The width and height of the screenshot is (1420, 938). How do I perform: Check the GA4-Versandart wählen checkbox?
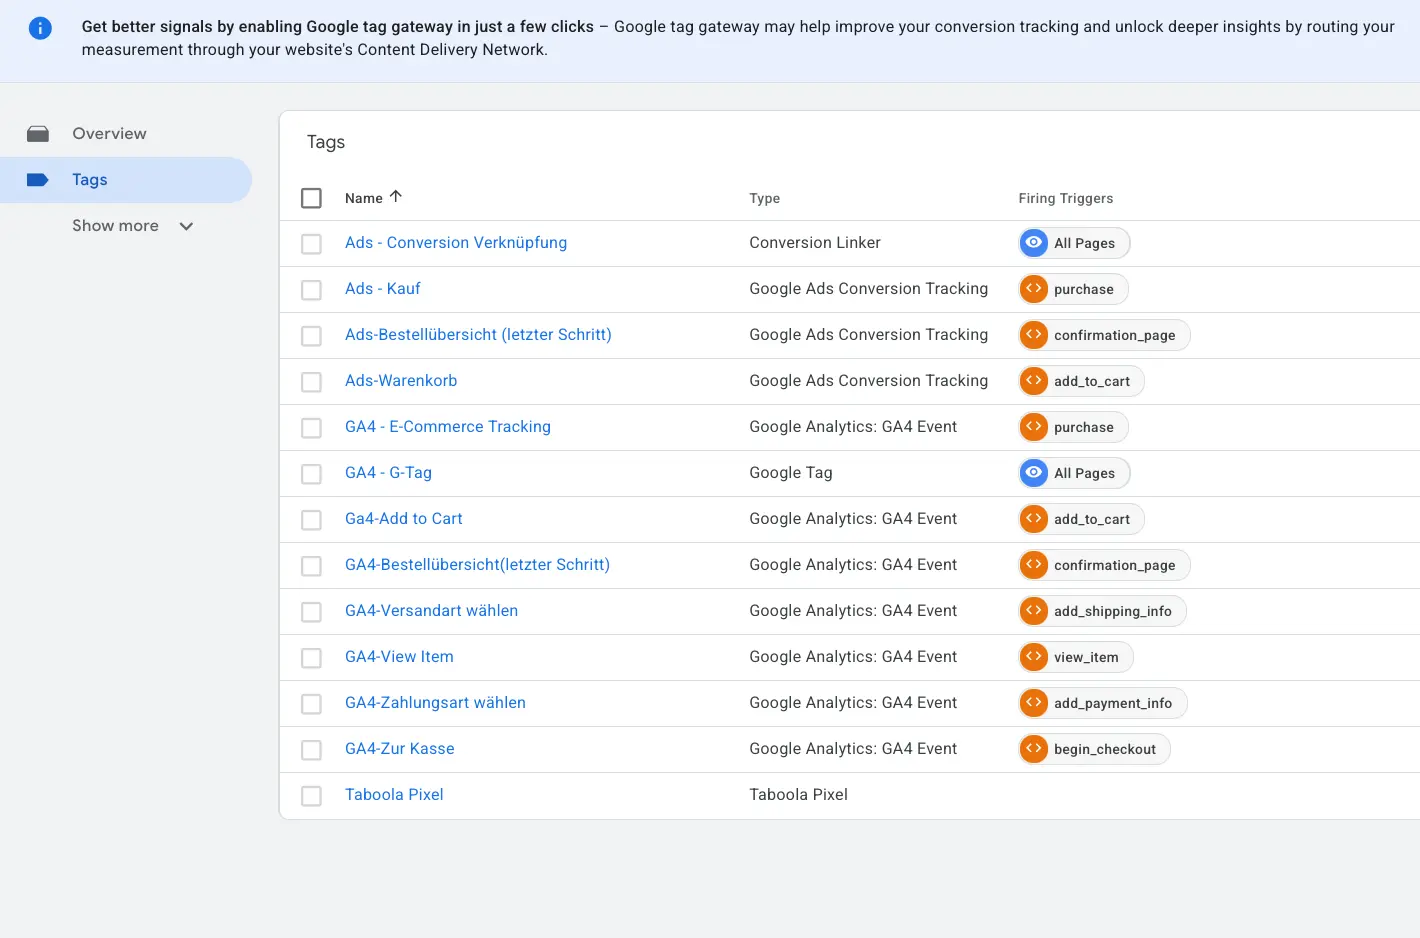point(312,612)
